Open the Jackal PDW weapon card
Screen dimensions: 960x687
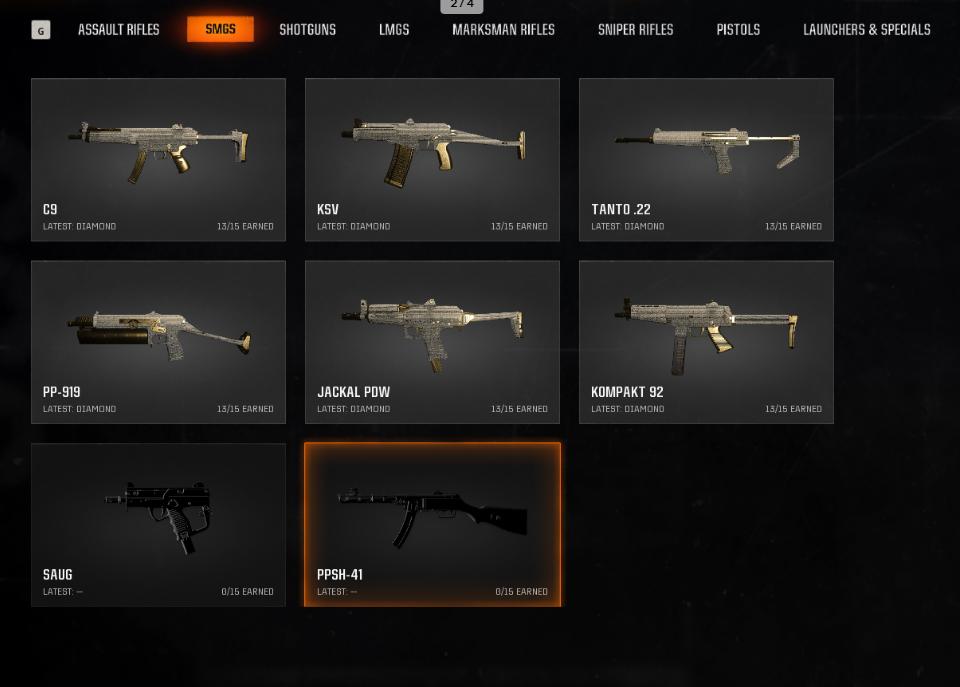click(x=432, y=342)
